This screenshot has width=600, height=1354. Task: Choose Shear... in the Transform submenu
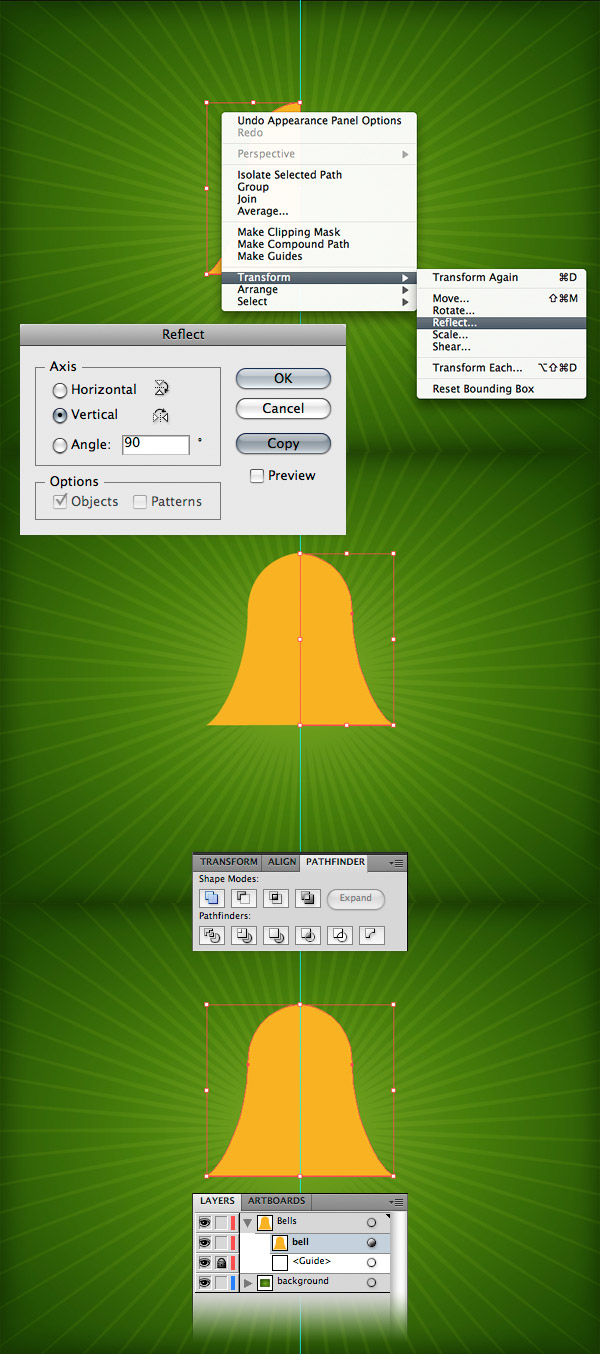point(501,347)
